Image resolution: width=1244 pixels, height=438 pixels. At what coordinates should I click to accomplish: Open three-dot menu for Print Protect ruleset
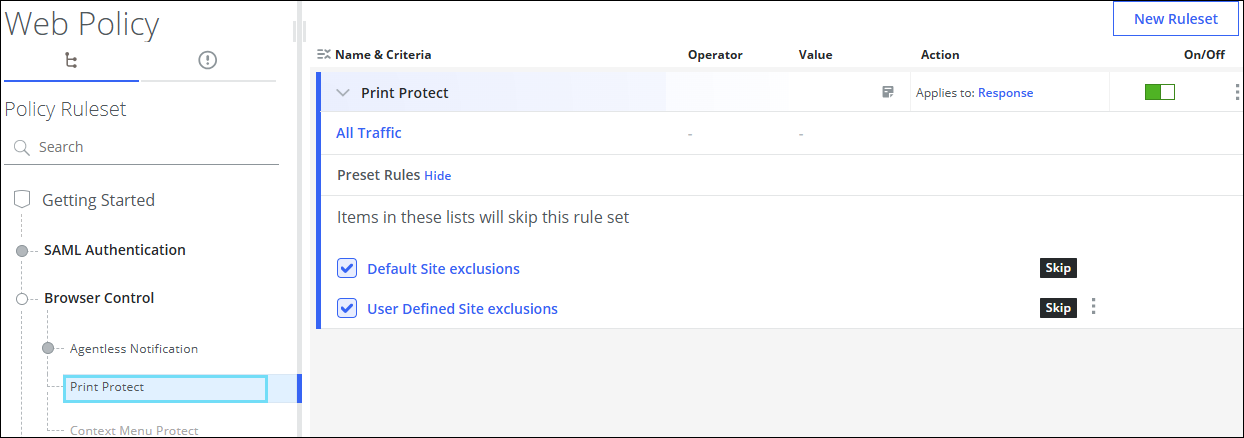pyautogui.click(x=1238, y=92)
